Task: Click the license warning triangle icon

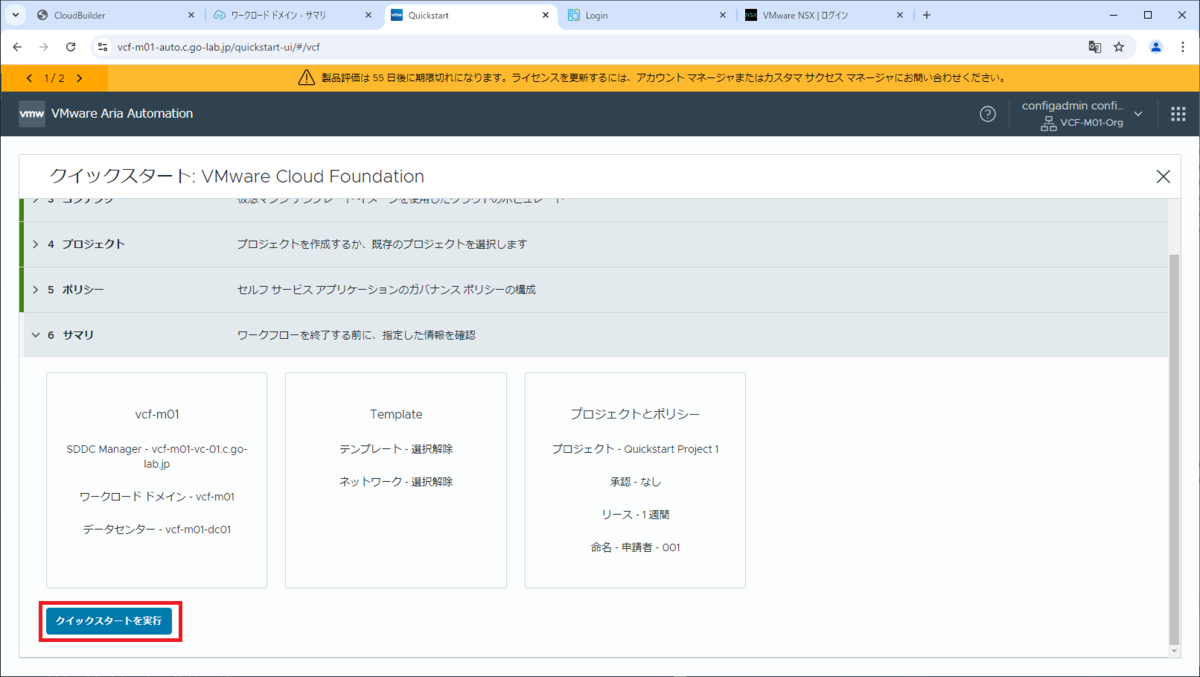Action: click(x=307, y=78)
